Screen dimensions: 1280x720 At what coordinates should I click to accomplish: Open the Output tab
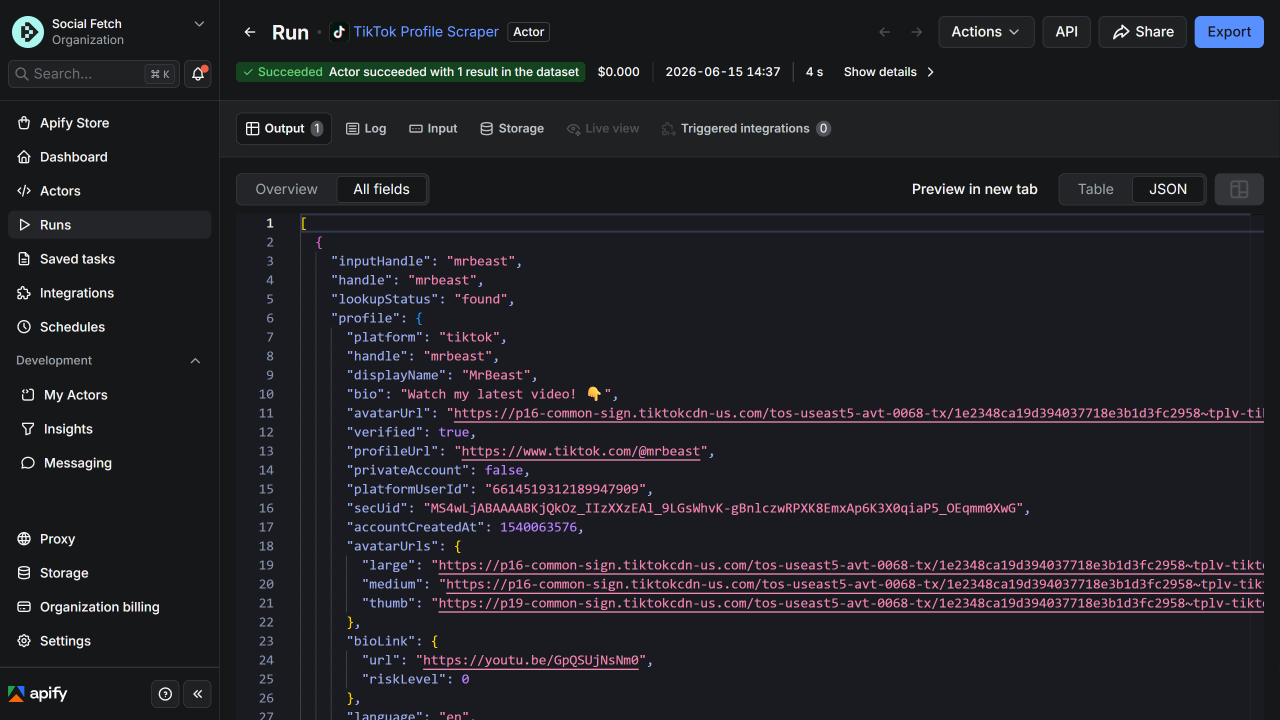click(x=284, y=129)
